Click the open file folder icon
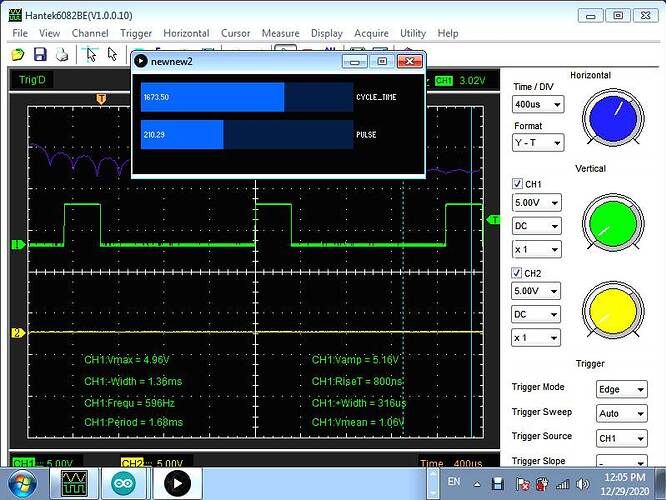The height and width of the screenshot is (500, 666). [x=18, y=54]
